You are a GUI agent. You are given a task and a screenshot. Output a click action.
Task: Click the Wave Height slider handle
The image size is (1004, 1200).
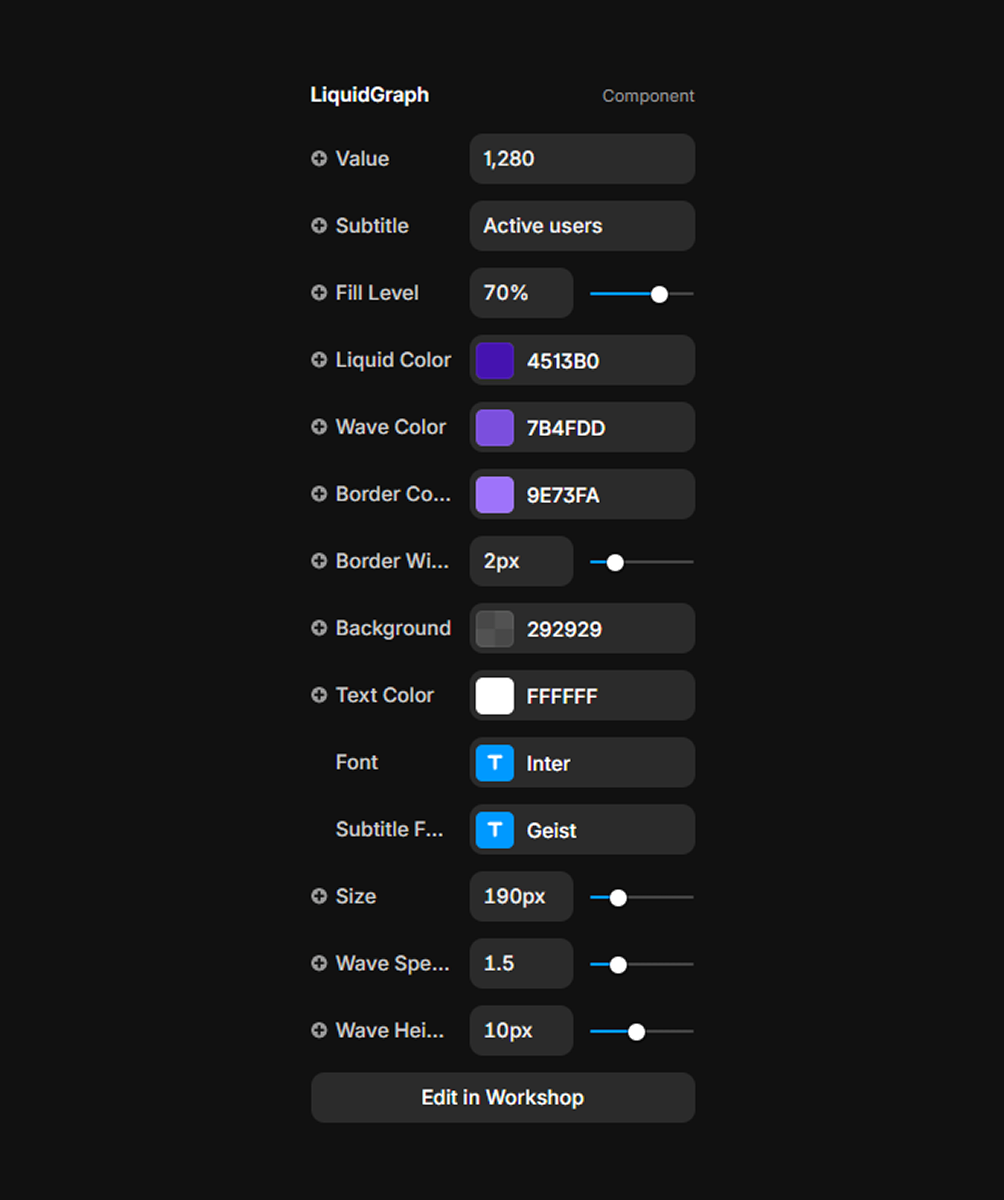pyautogui.click(x=636, y=1031)
